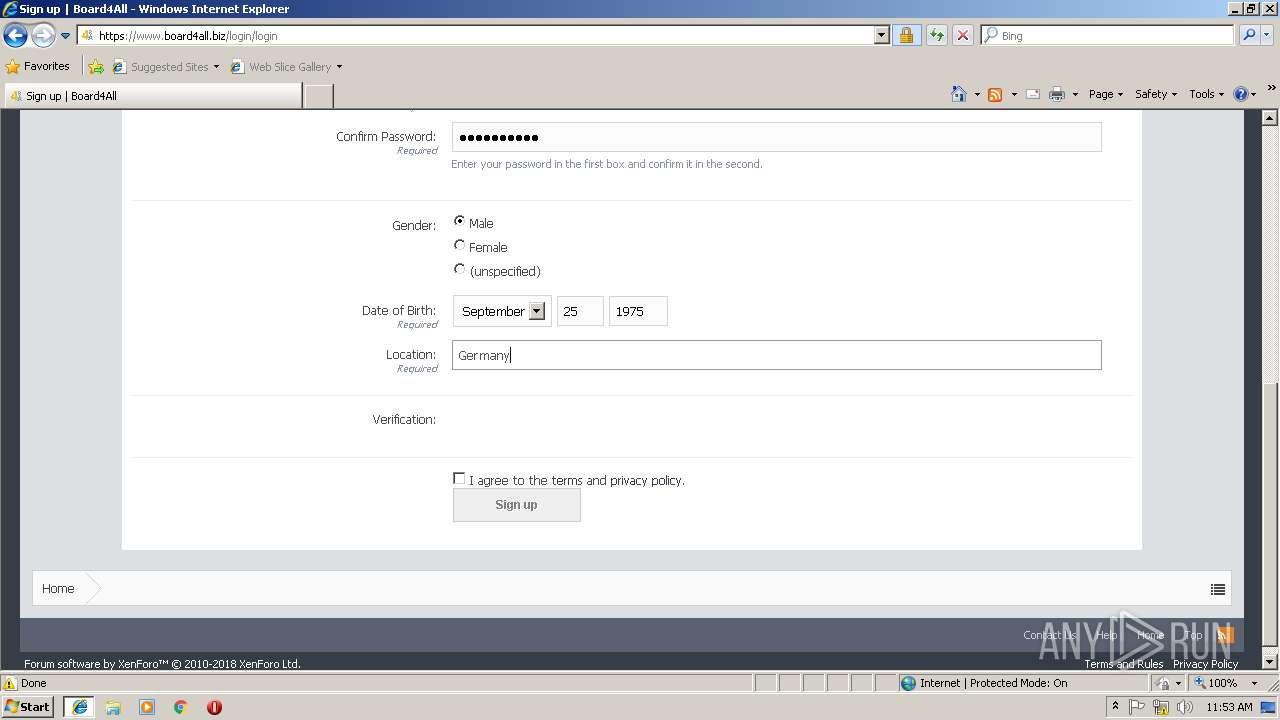Click the volume speaker tray icon
This screenshot has width=1280, height=720.
click(1185, 707)
